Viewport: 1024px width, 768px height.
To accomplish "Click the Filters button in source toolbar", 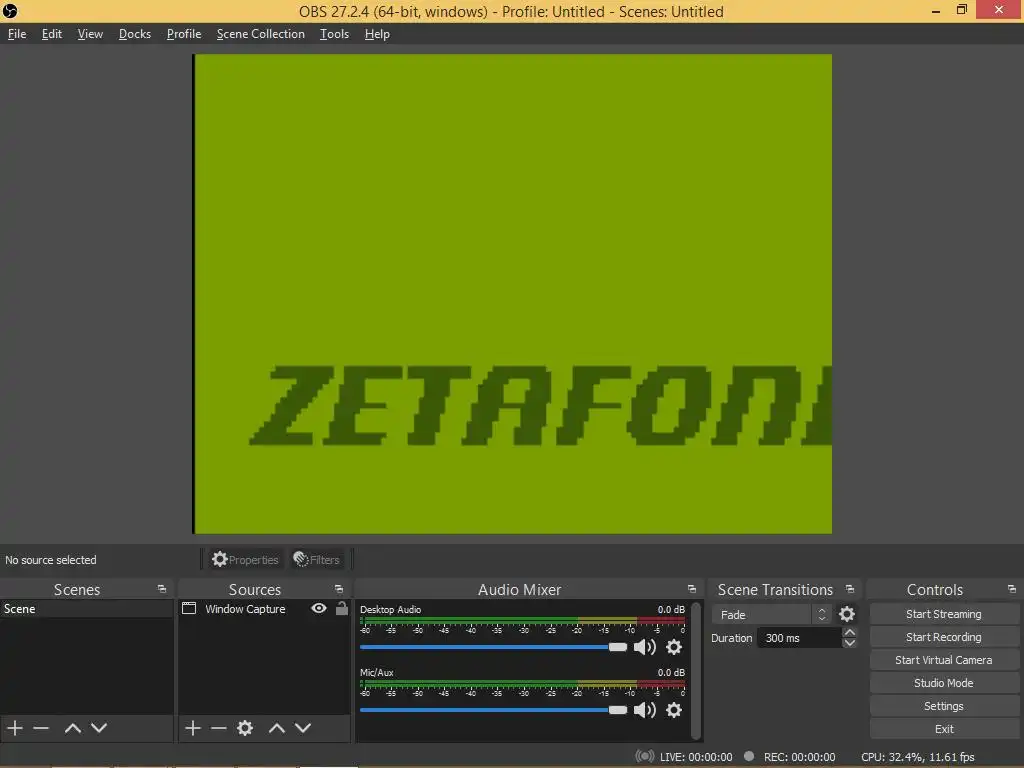I will point(317,560).
